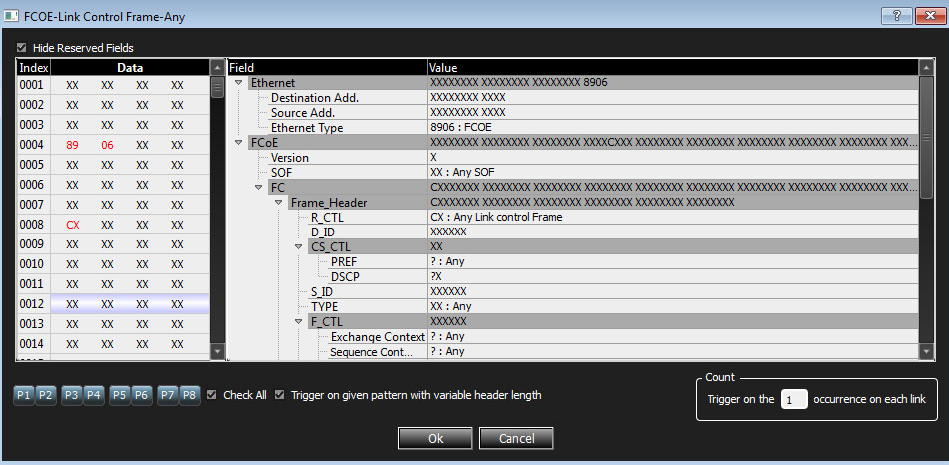Click the red 89 data byte
The image size is (949, 465).
click(72, 145)
